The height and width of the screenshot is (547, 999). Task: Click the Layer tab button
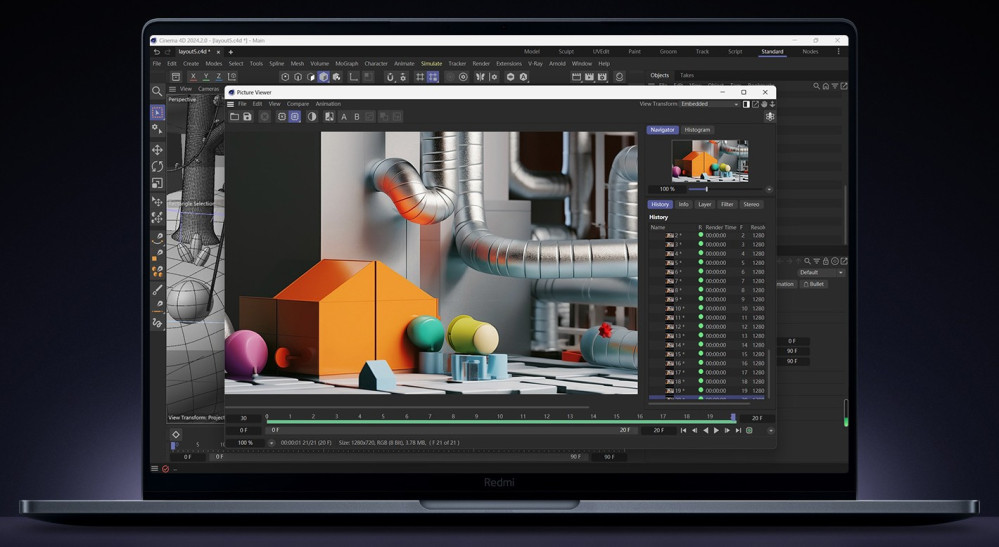[x=705, y=204]
